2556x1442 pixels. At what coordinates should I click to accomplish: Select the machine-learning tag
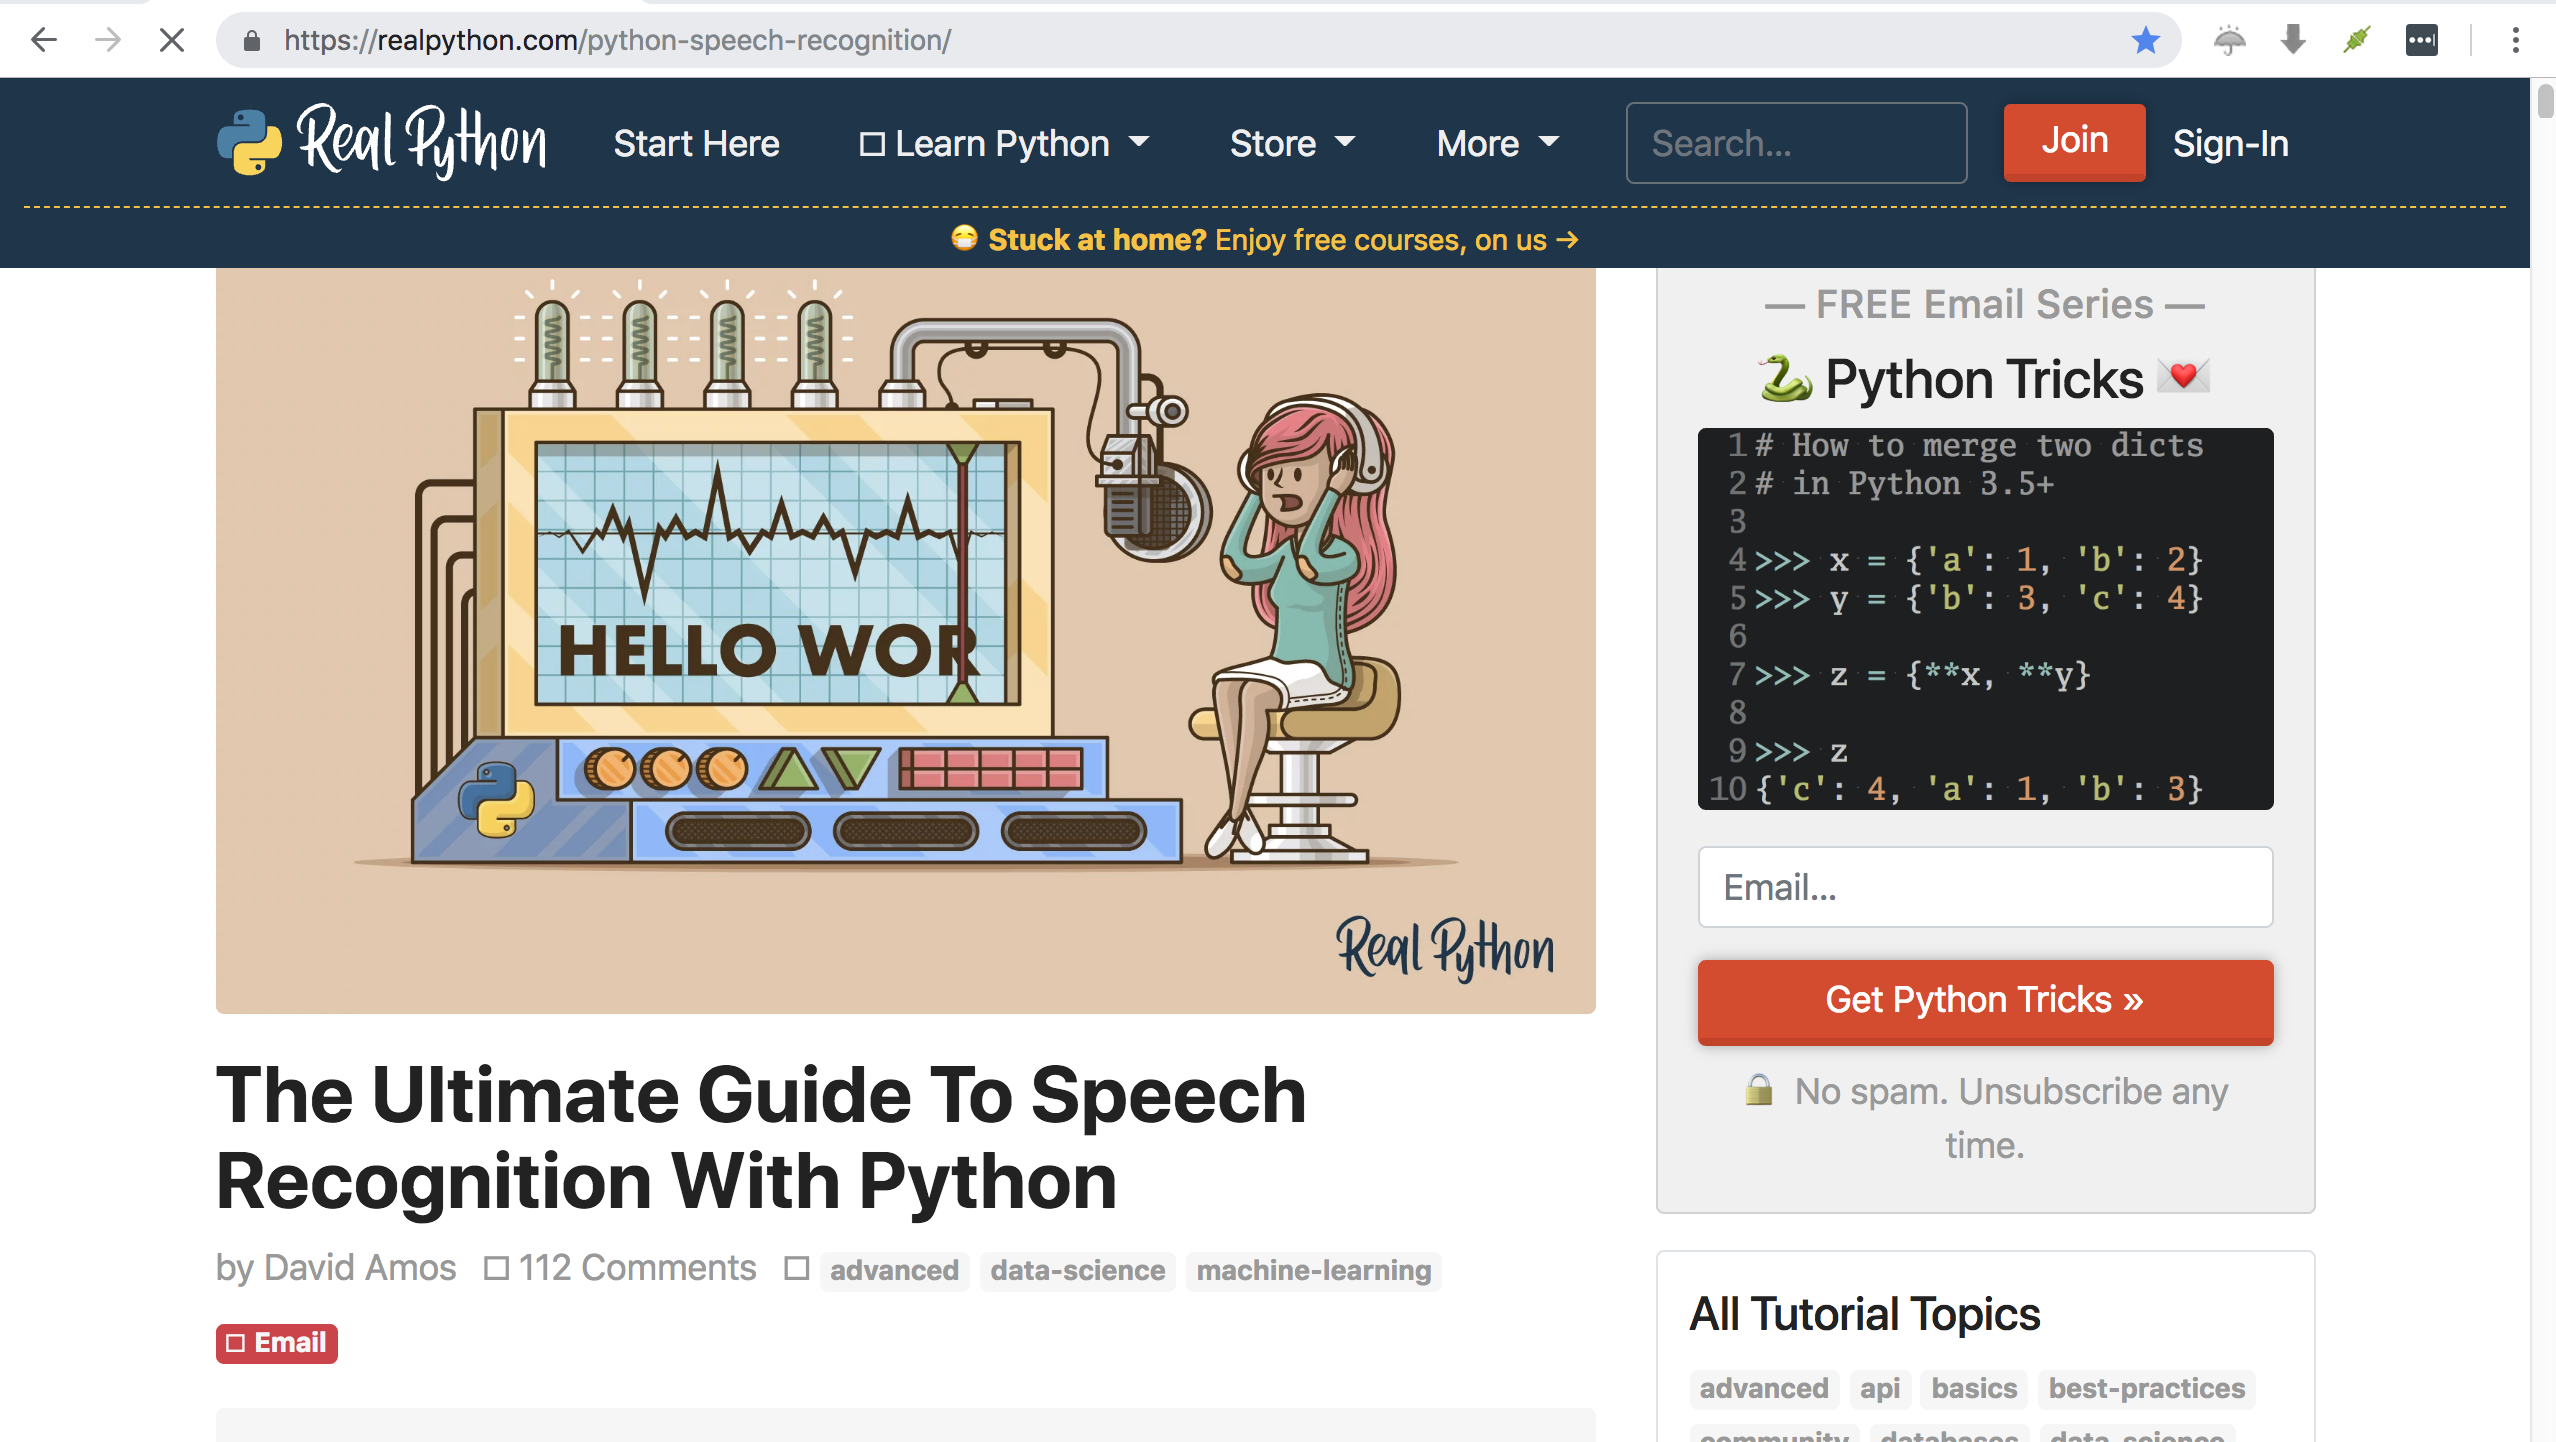click(x=1313, y=1271)
